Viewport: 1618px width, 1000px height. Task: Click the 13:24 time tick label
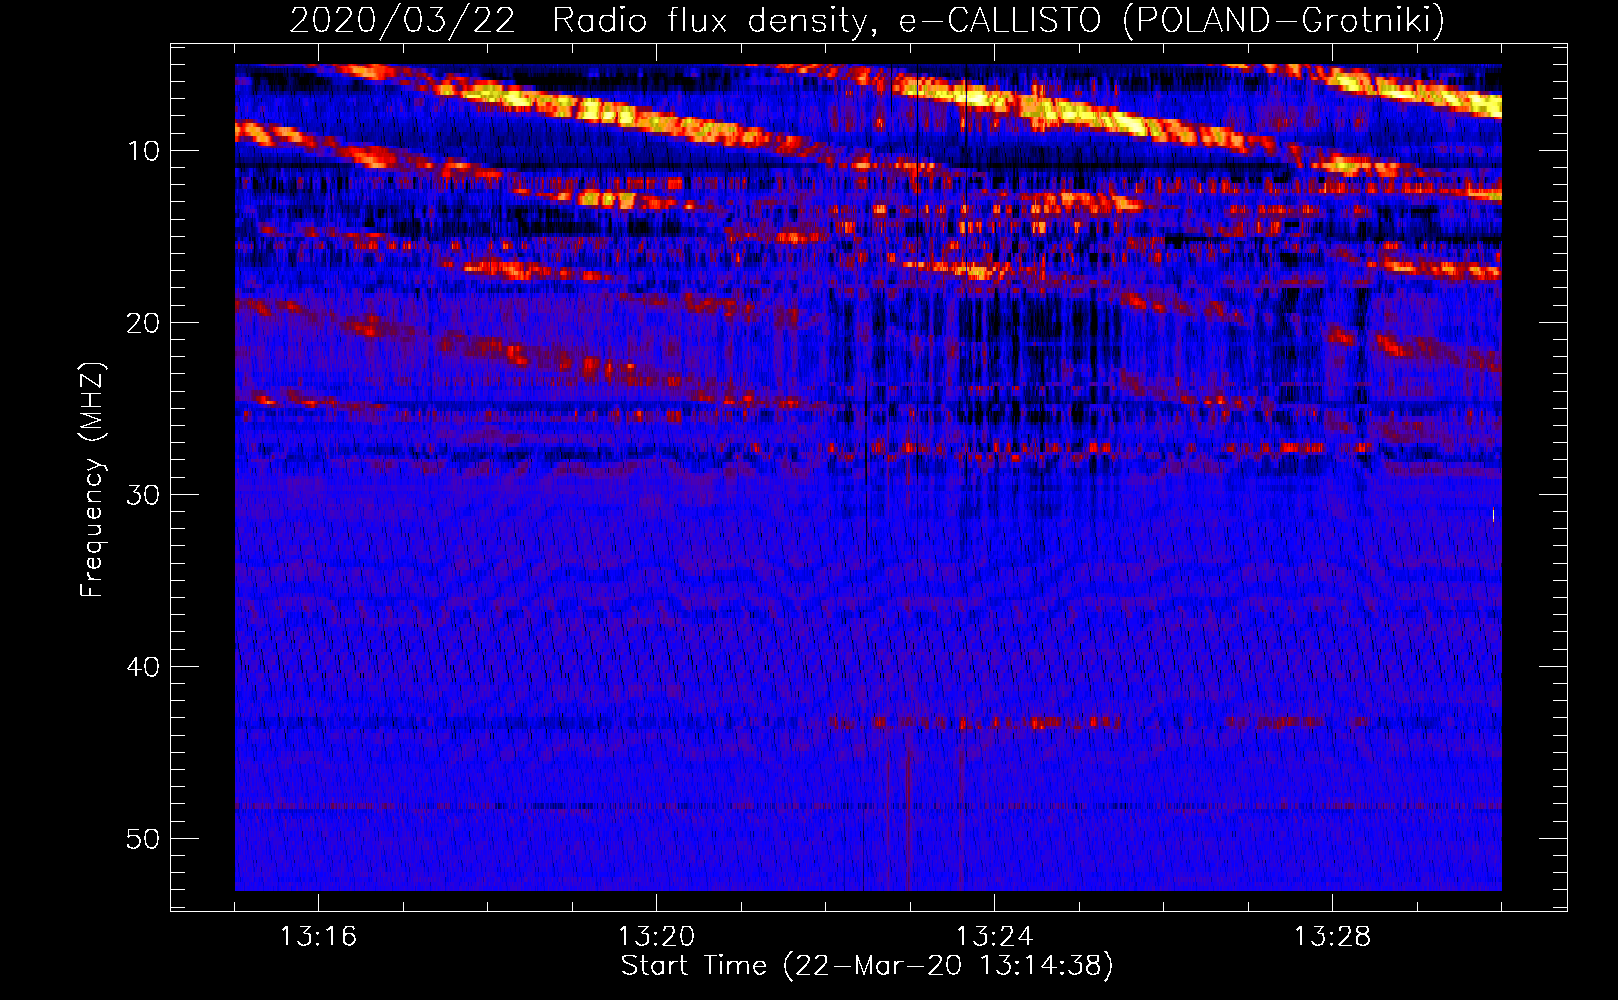[x=994, y=937]
